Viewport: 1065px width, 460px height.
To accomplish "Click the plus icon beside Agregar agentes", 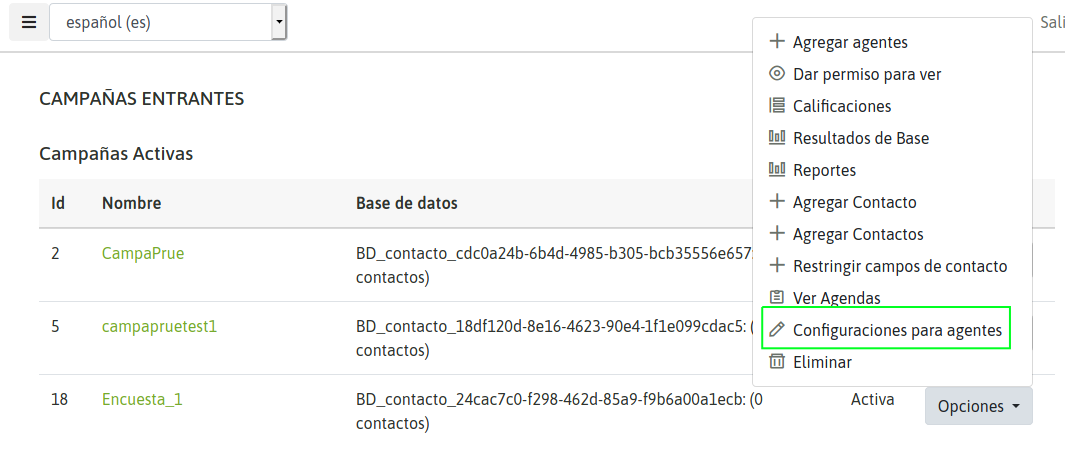I will 777,42.
